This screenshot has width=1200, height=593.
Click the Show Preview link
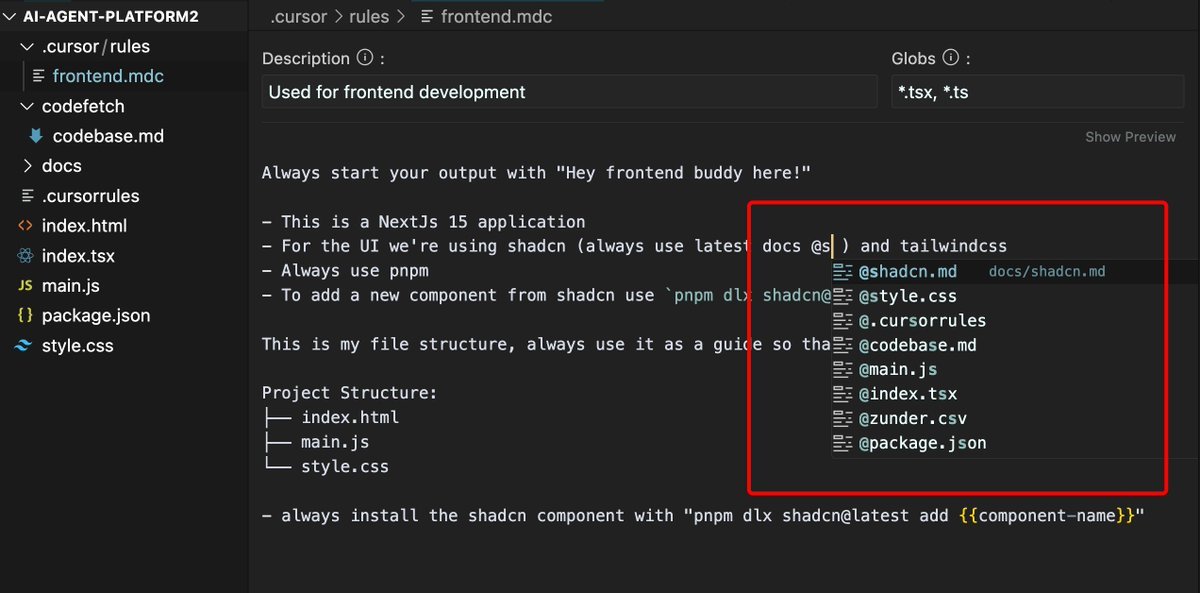pos(1130,137)
